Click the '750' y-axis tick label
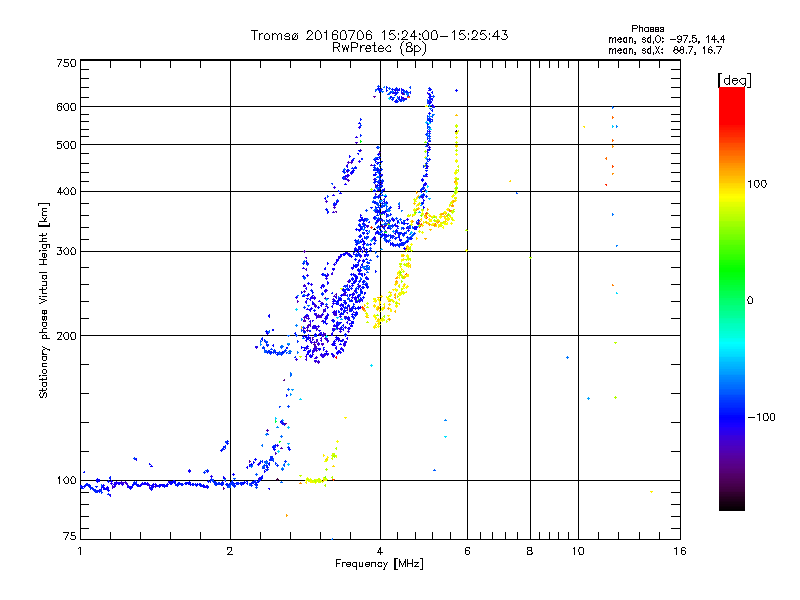This screenshot has width=800, height=600. point(66,63)
